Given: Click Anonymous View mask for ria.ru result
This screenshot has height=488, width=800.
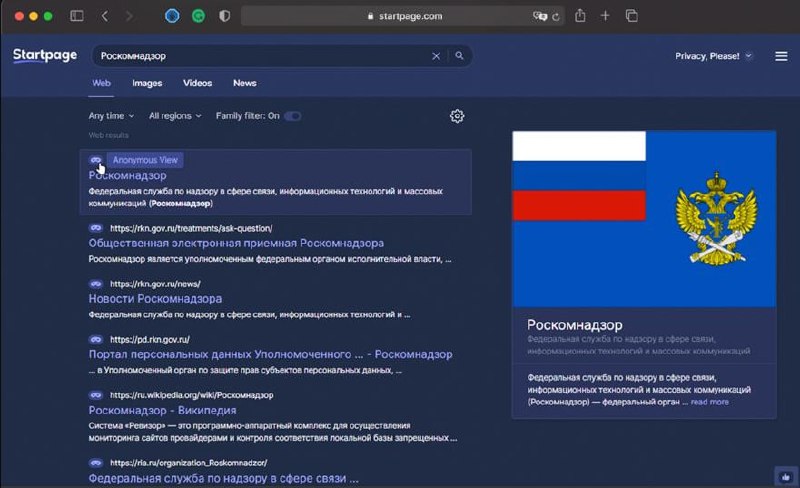Looking at the screenshot, I should [95, 462].
